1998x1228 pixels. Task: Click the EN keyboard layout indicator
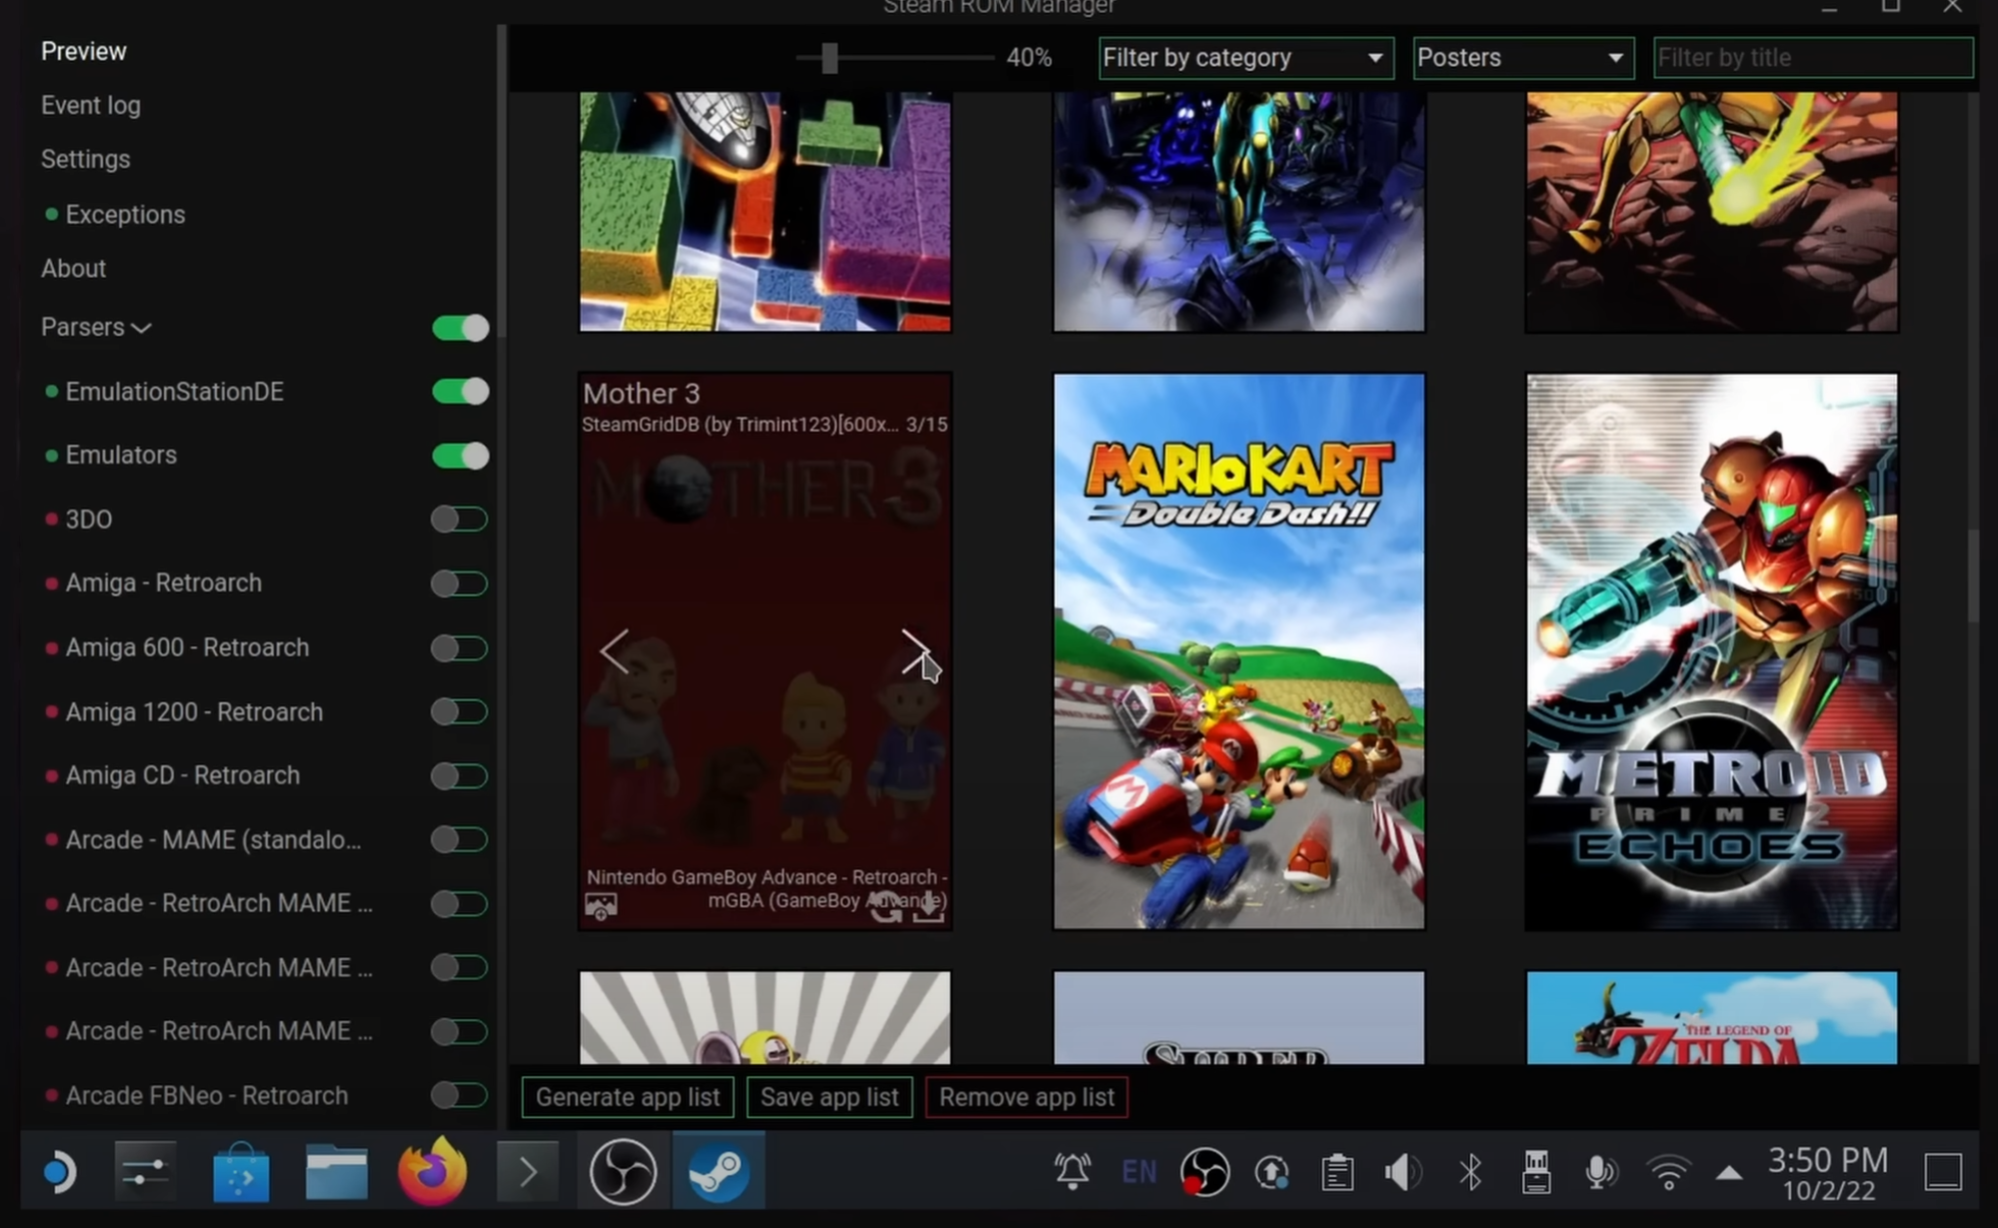1139,1171
